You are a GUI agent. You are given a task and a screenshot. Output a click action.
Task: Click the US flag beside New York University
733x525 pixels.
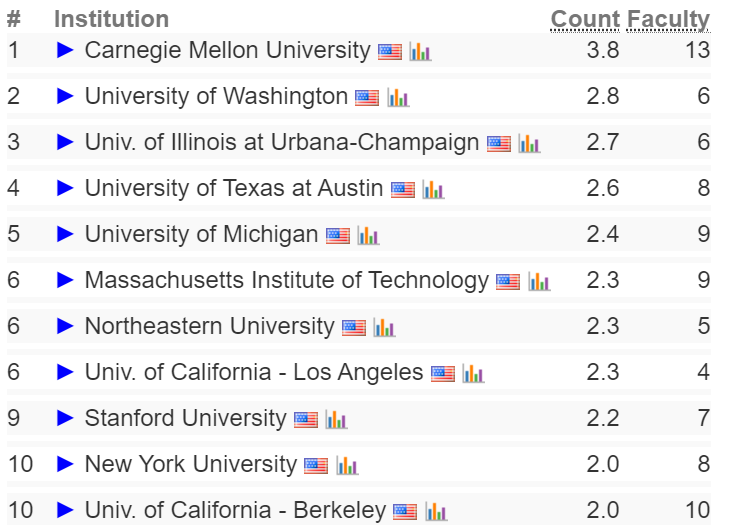[x=316, y=466]
